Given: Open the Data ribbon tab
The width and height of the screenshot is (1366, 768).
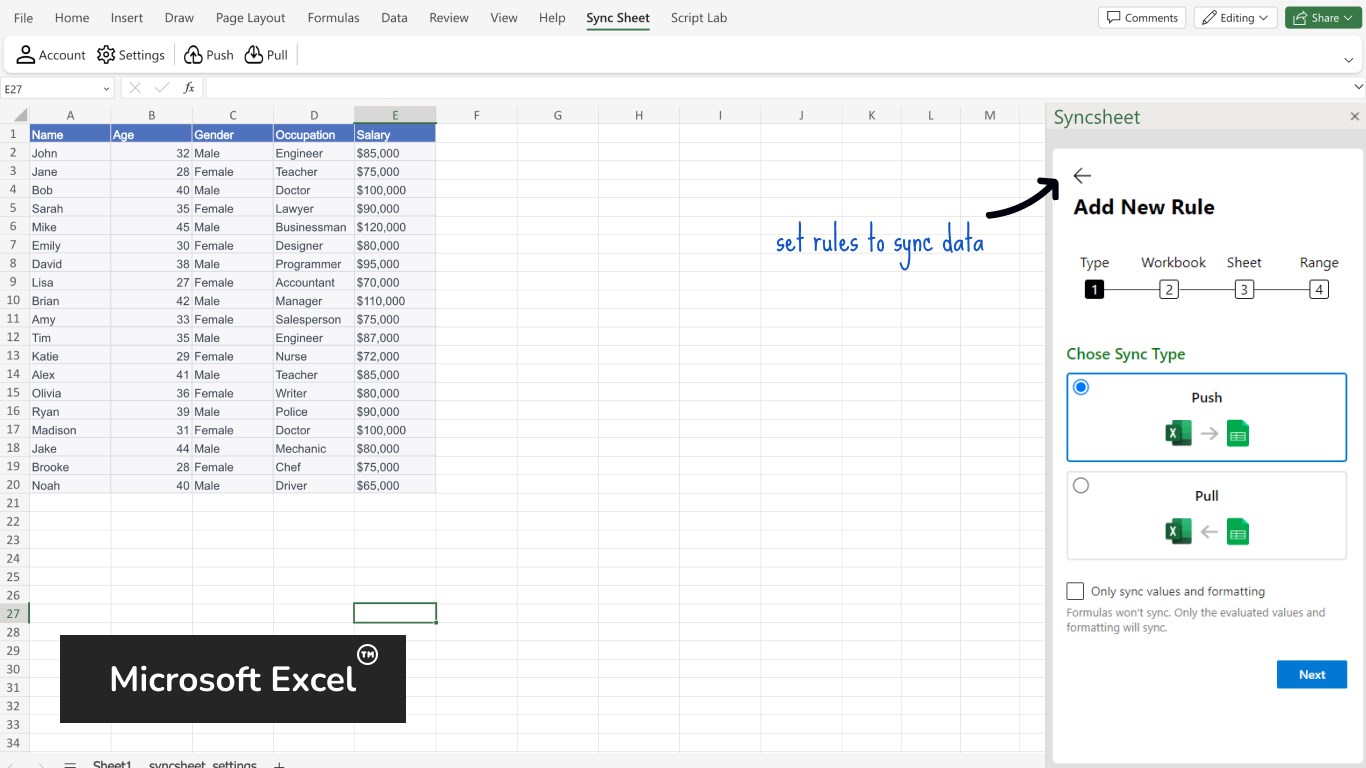Looking at the screenshot, I should 394,18.
